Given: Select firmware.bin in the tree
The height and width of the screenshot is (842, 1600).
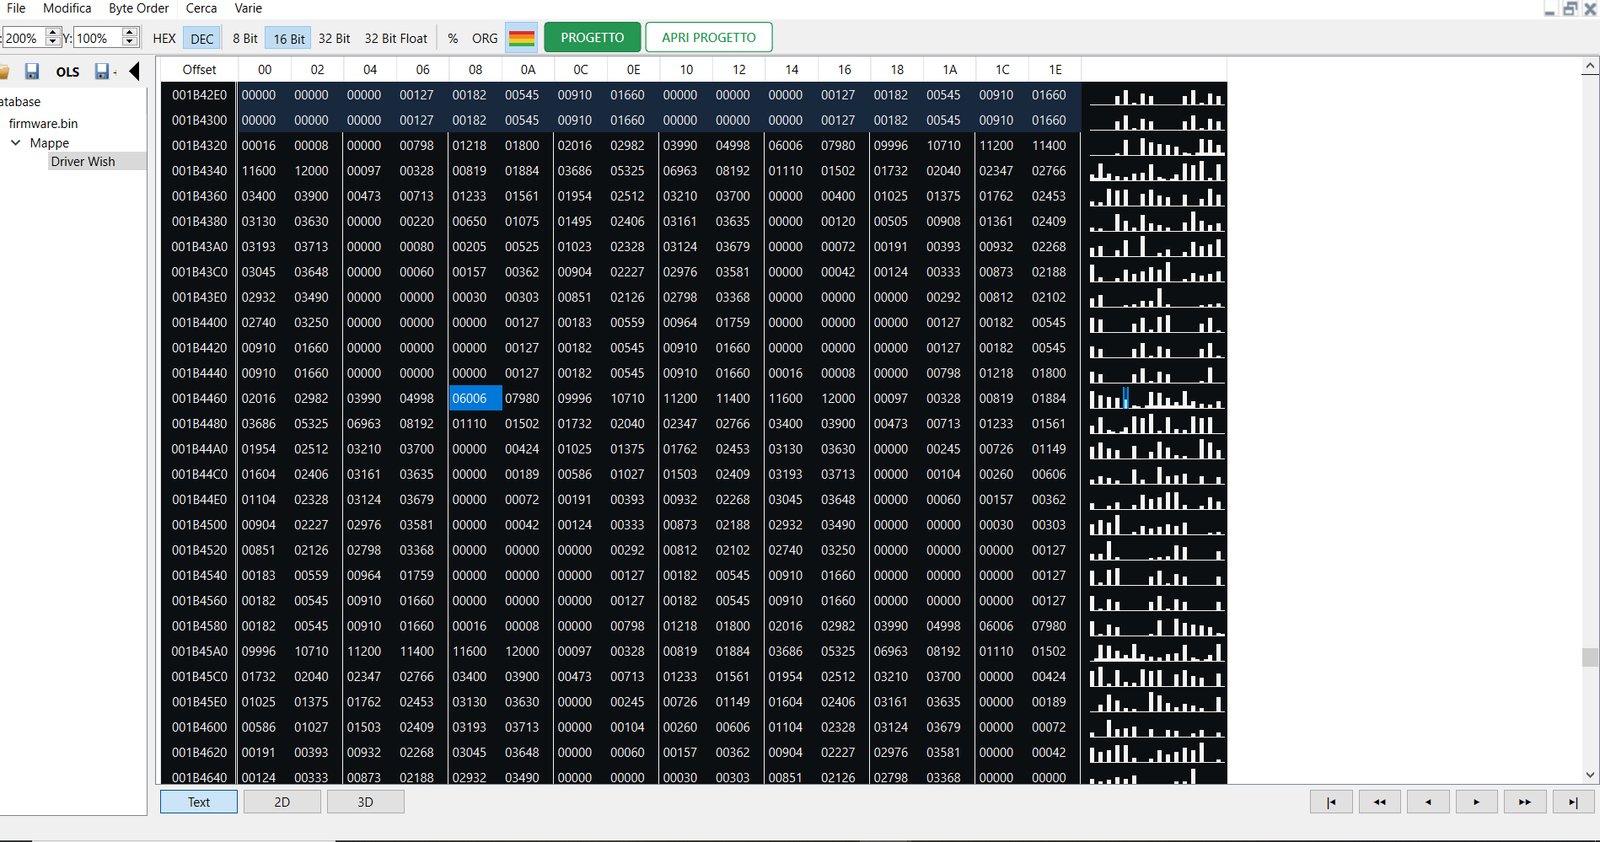Looking at the screenshot, I should click(43, 123).
